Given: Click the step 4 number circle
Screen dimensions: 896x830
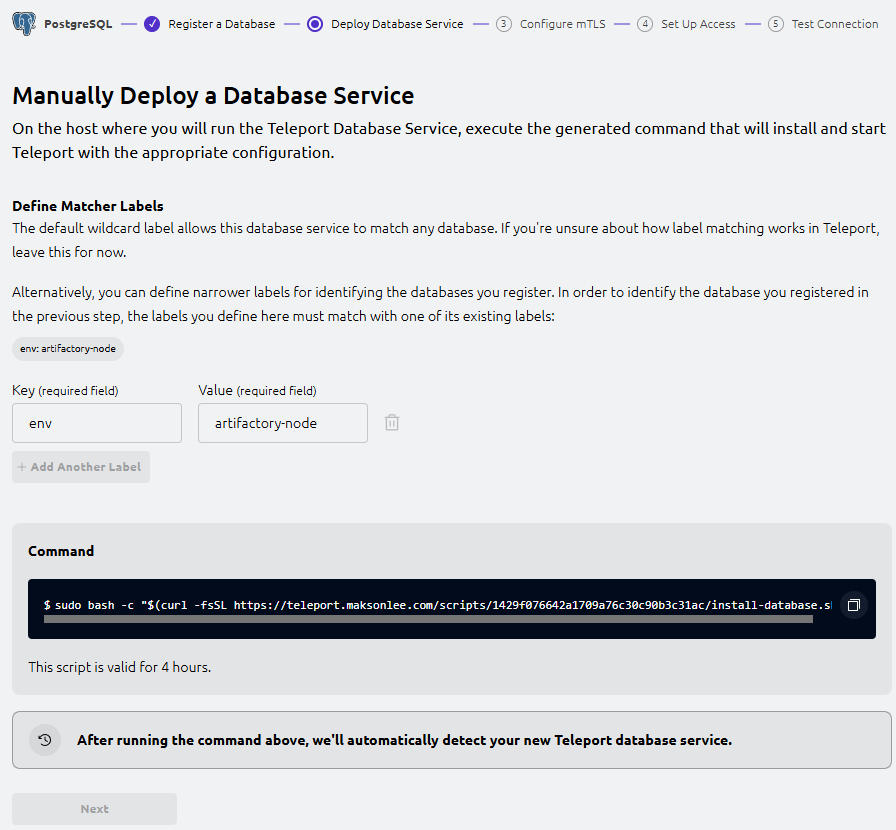Looking at the screenshot, I should [645, 24].
